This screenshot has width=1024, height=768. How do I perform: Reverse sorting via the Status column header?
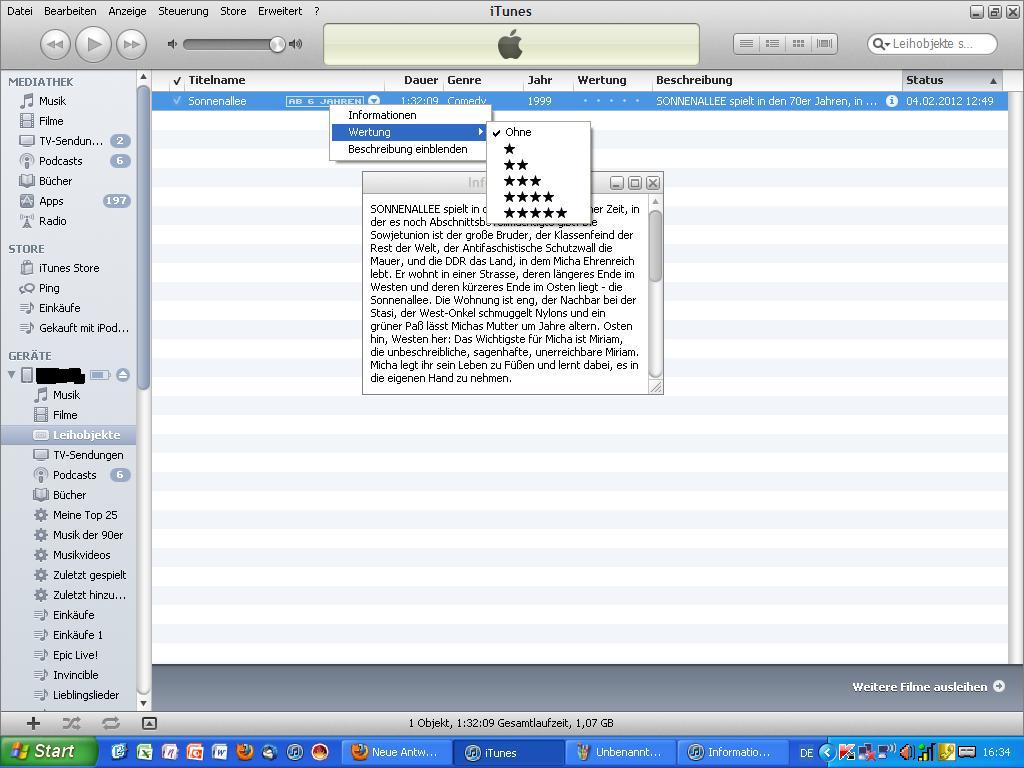point(952,80)
